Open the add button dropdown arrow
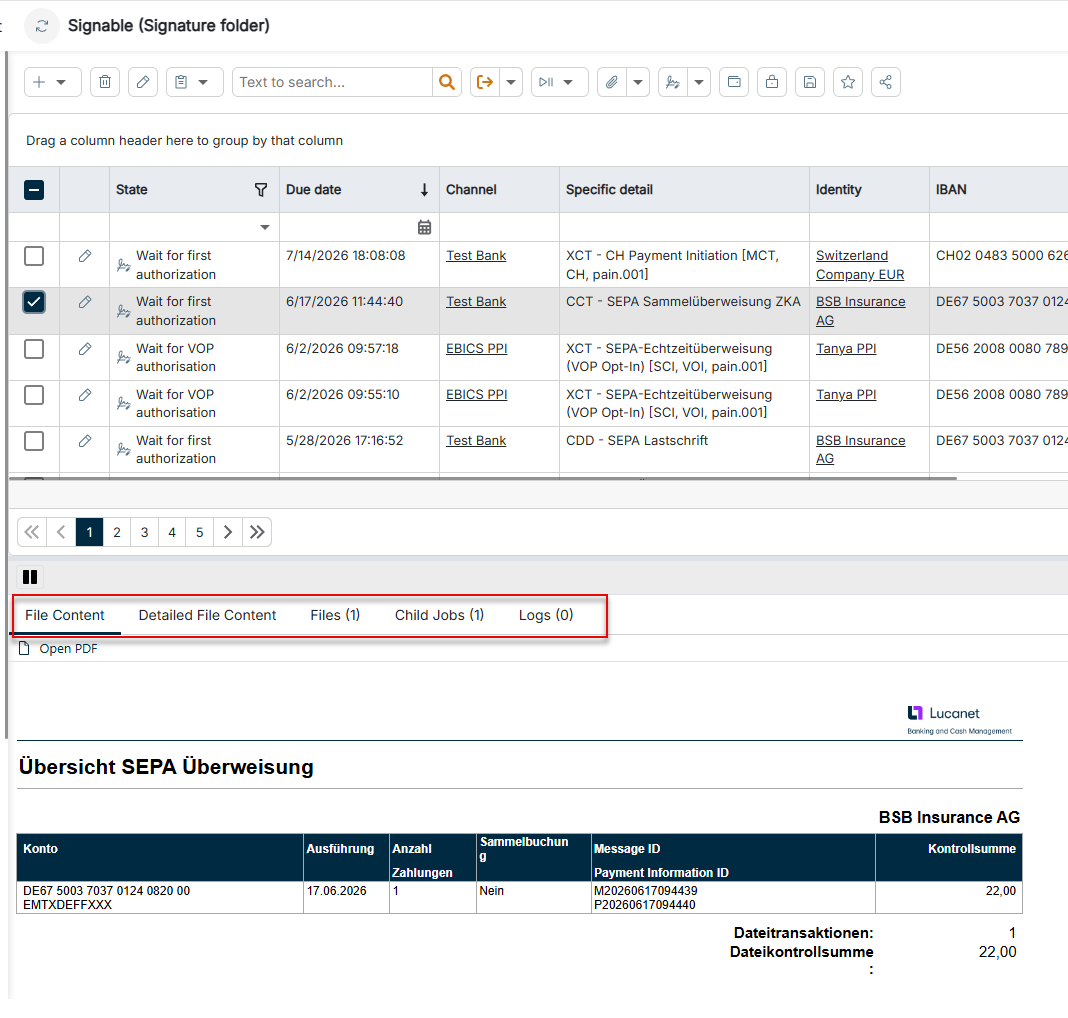The image size is (1068, 1018). [x=61, y=82]
